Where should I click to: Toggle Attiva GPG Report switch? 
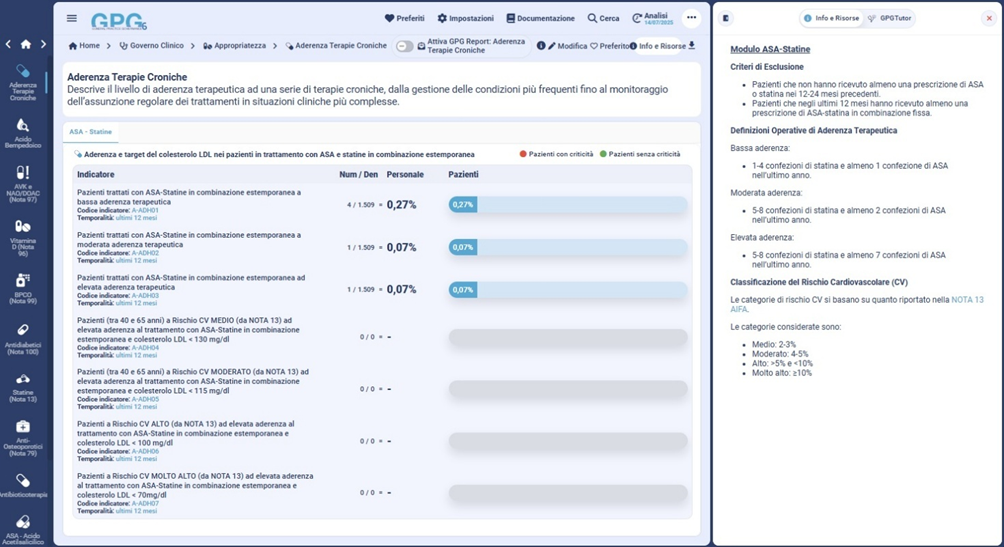(405, 46)
